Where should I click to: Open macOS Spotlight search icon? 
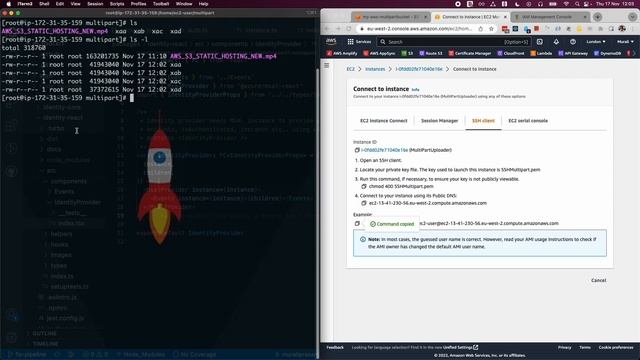577,4
